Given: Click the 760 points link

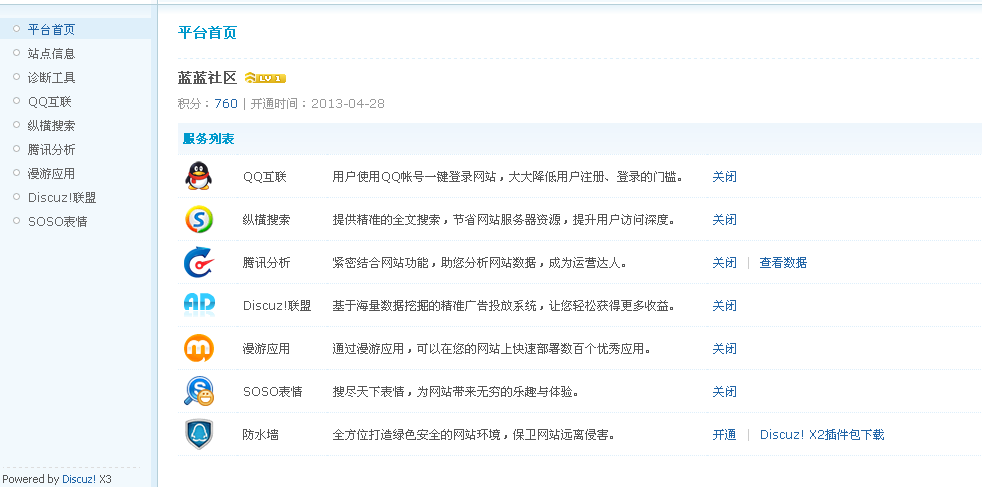Looking at the screenshot, I should [x=226, y=103].
